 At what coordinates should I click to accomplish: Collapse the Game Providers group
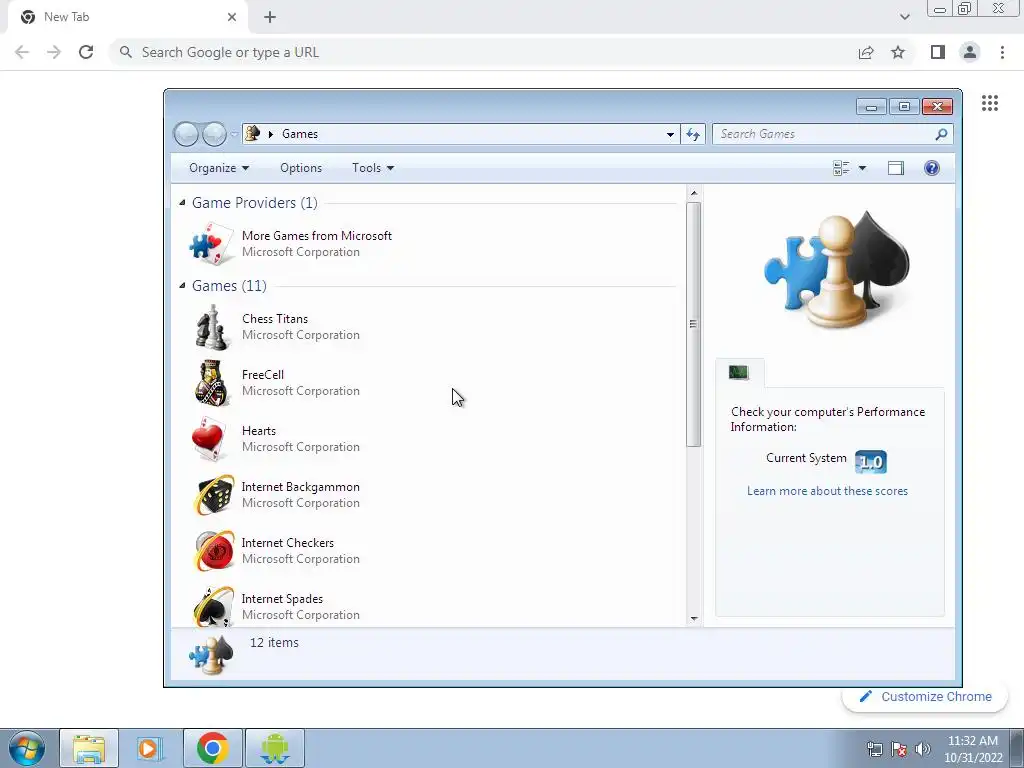(x=182, y=203)
